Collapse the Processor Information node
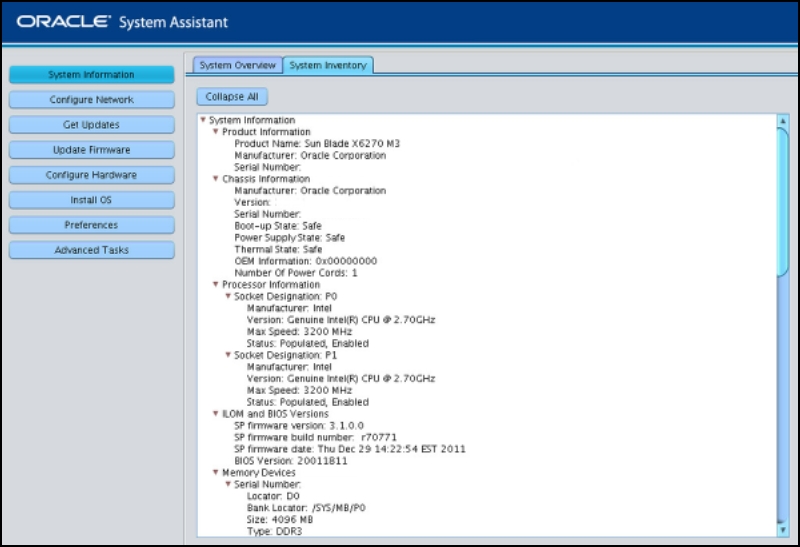Viewport: 800px width, 547px height. tap(215, 284)
